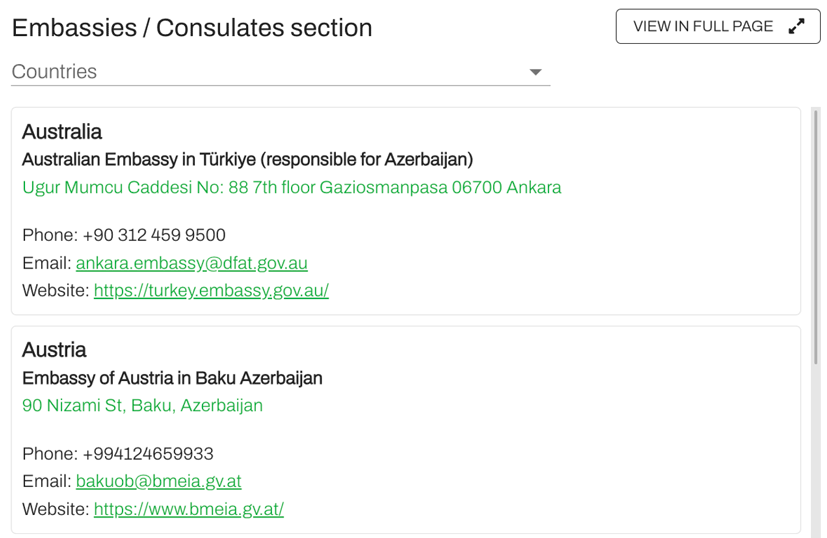
Task: Open the Countries dropdown field
Action: pos(270,72)
